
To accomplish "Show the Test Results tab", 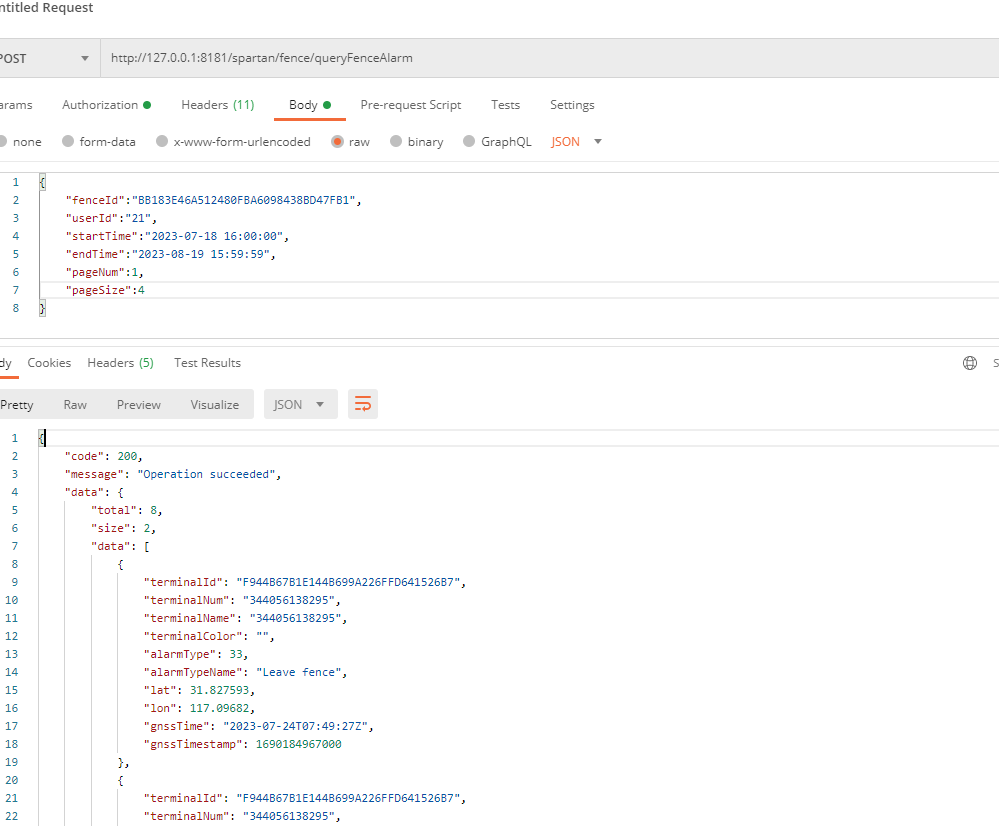I will pyautogui.click(x=207, y=363).
